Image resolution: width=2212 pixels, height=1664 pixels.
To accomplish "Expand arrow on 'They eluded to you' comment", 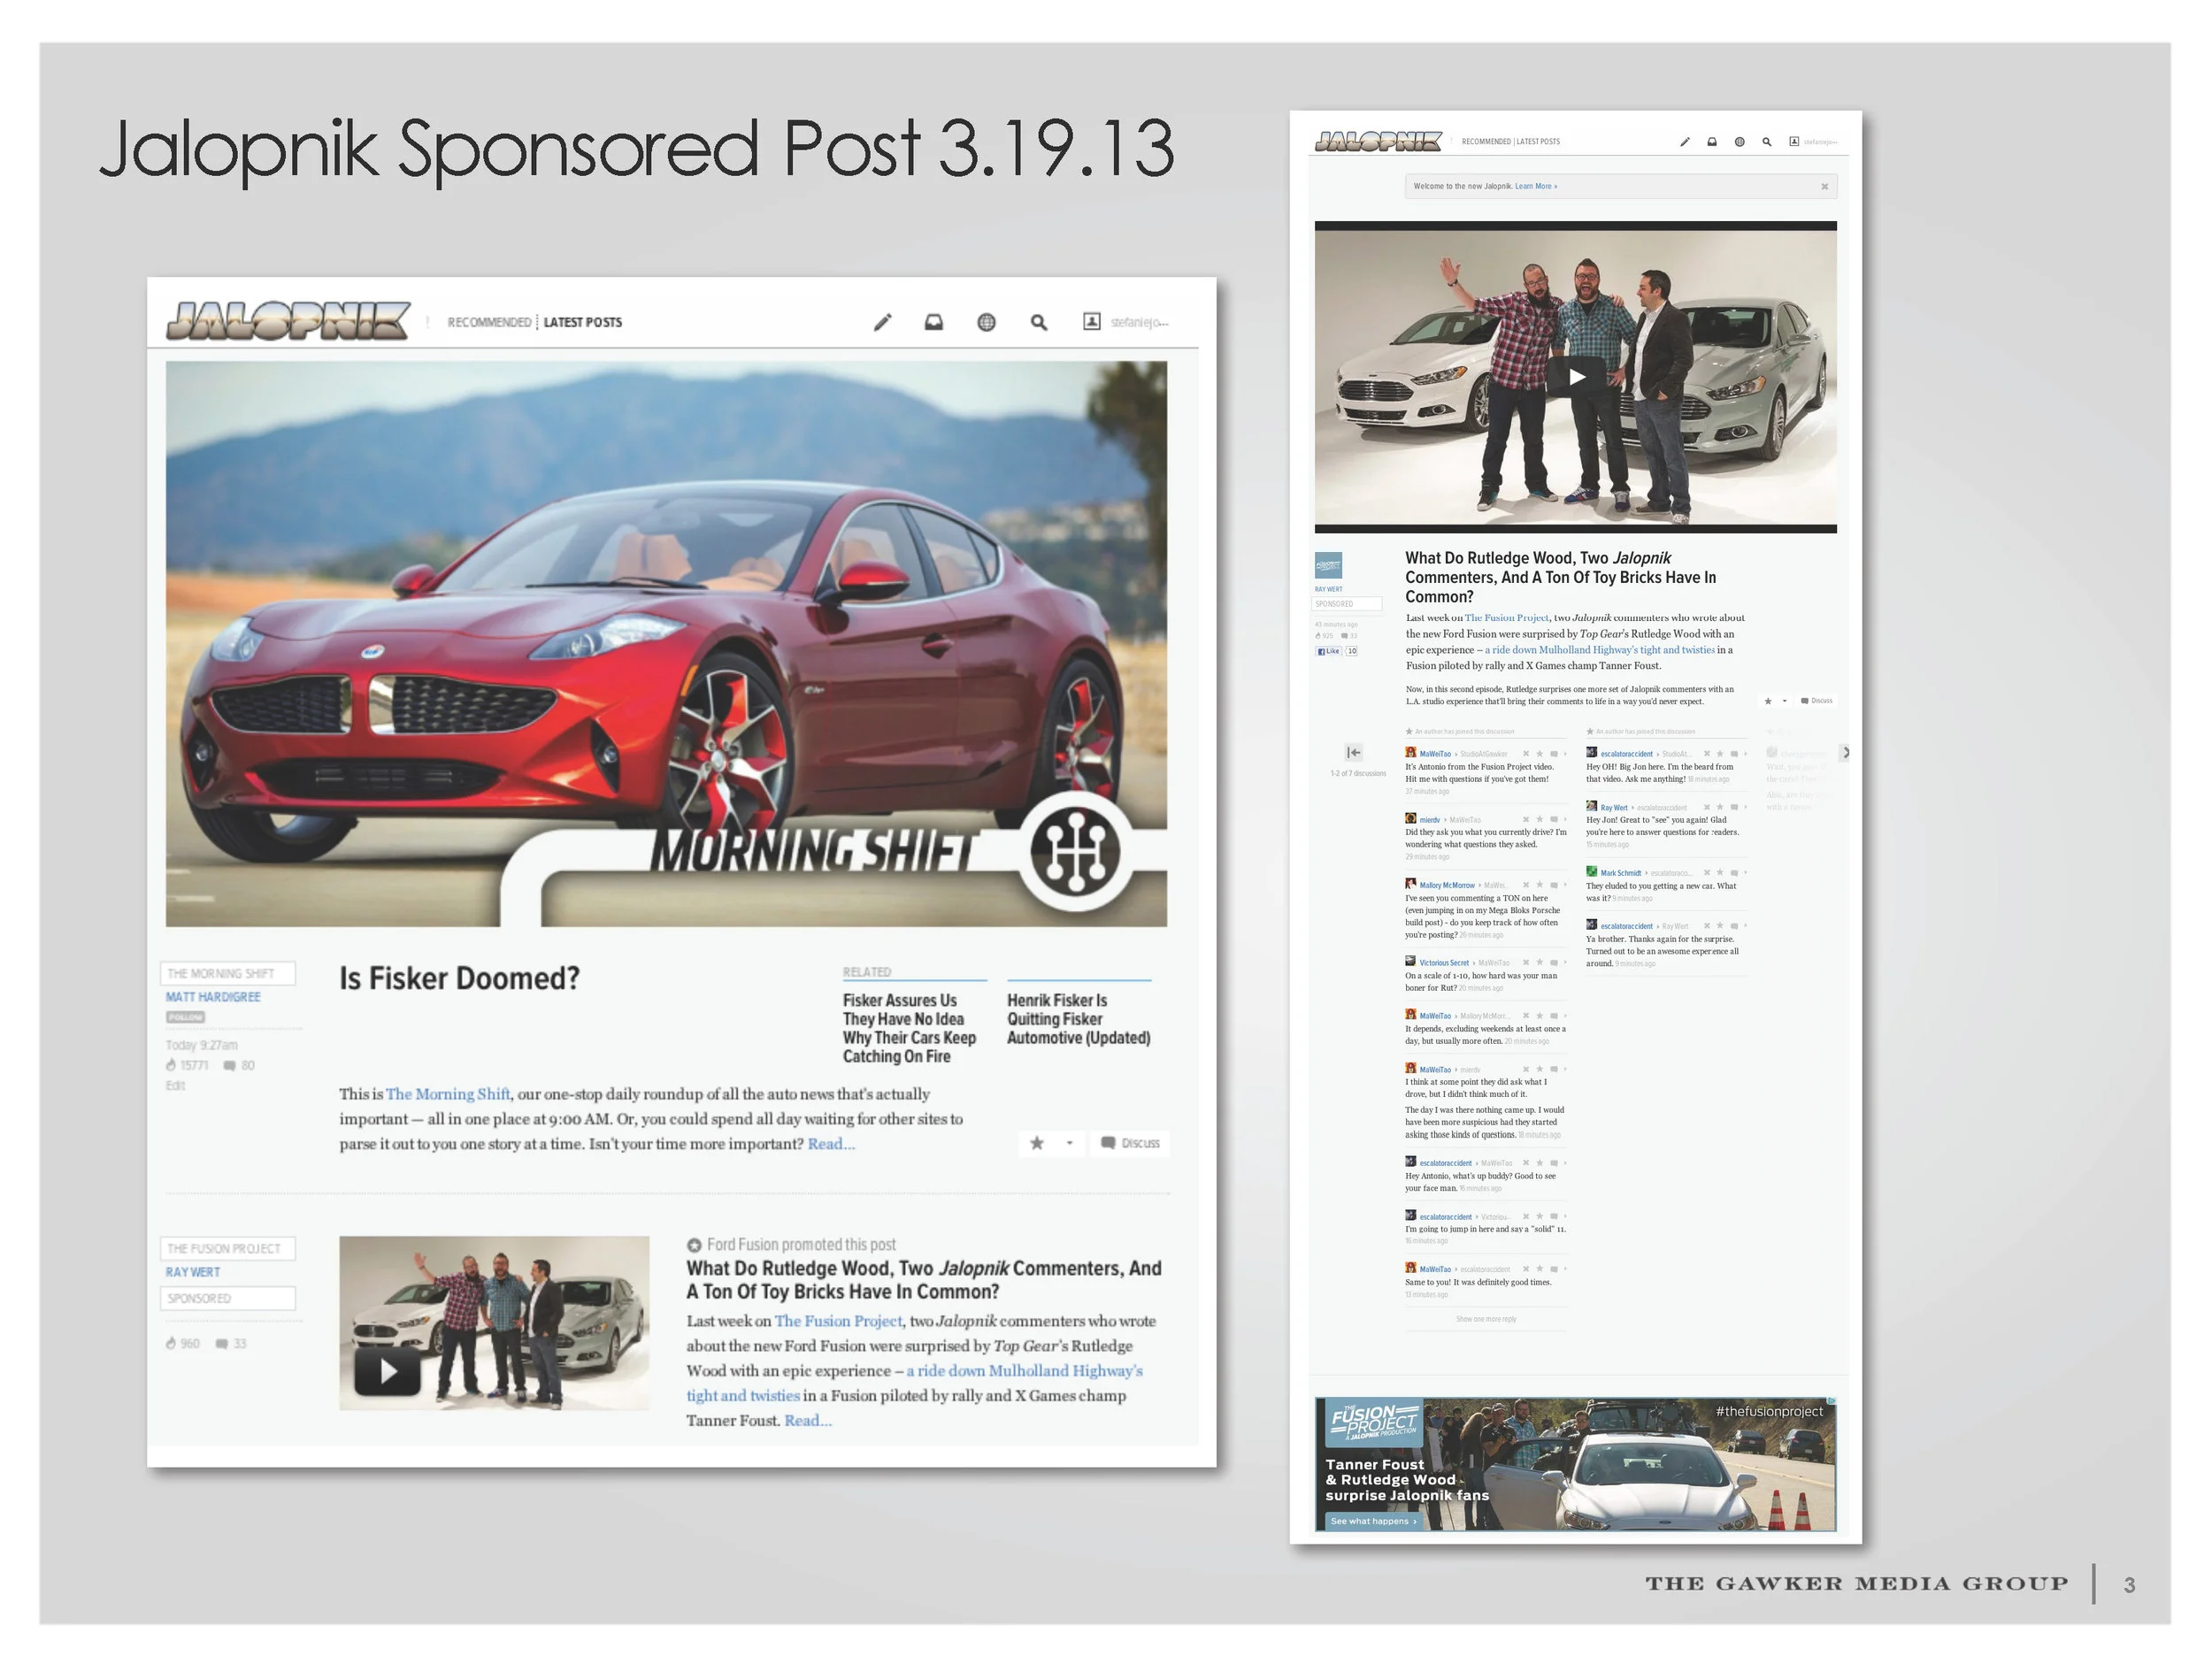I will (x=1746, y=873).
